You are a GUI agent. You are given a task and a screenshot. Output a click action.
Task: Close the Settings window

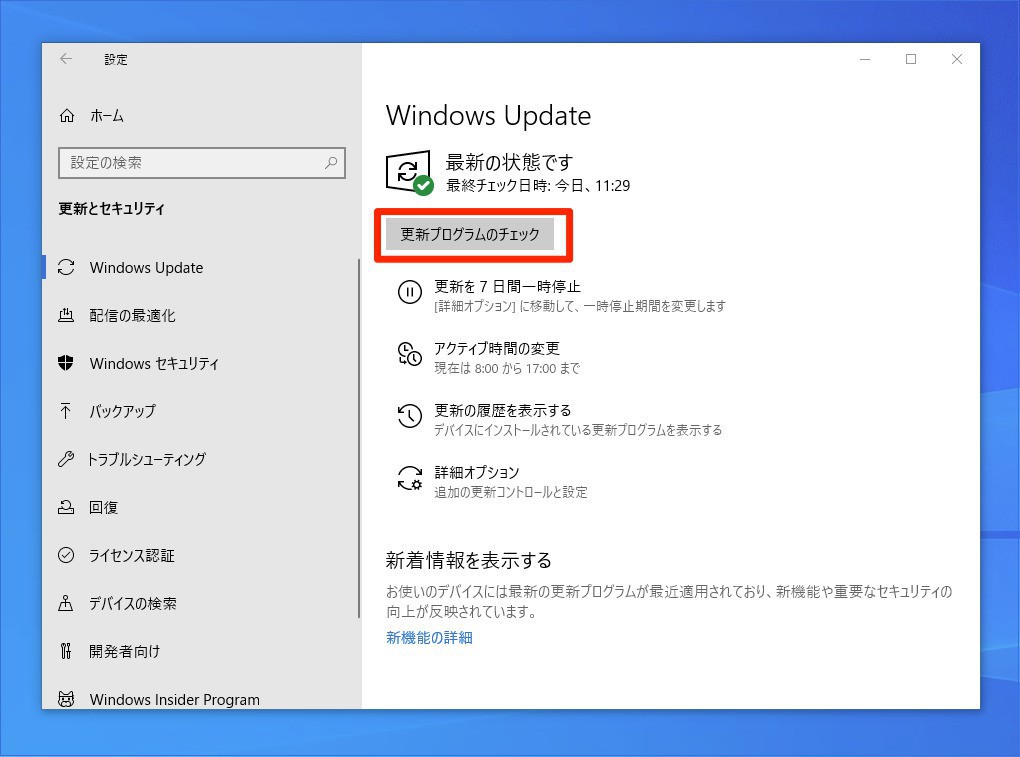(957, 59)
